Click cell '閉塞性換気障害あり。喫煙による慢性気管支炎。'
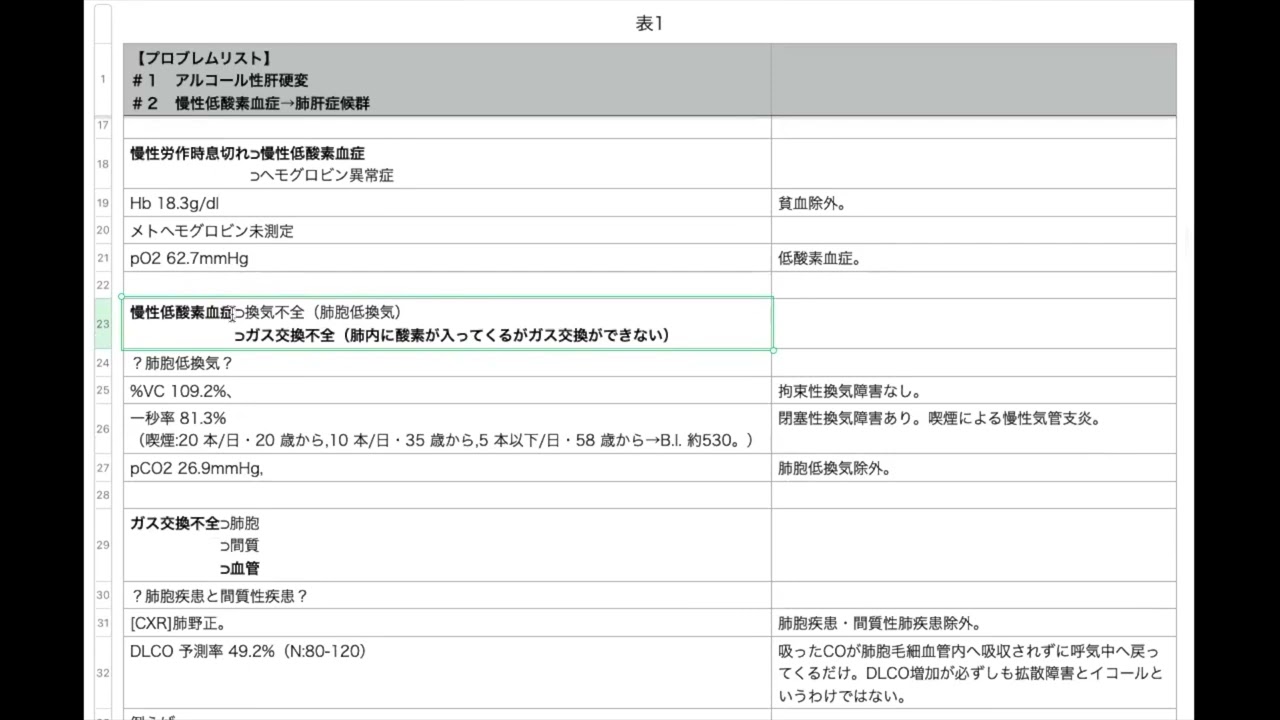Screen dimensions: 1280x720 973,429
